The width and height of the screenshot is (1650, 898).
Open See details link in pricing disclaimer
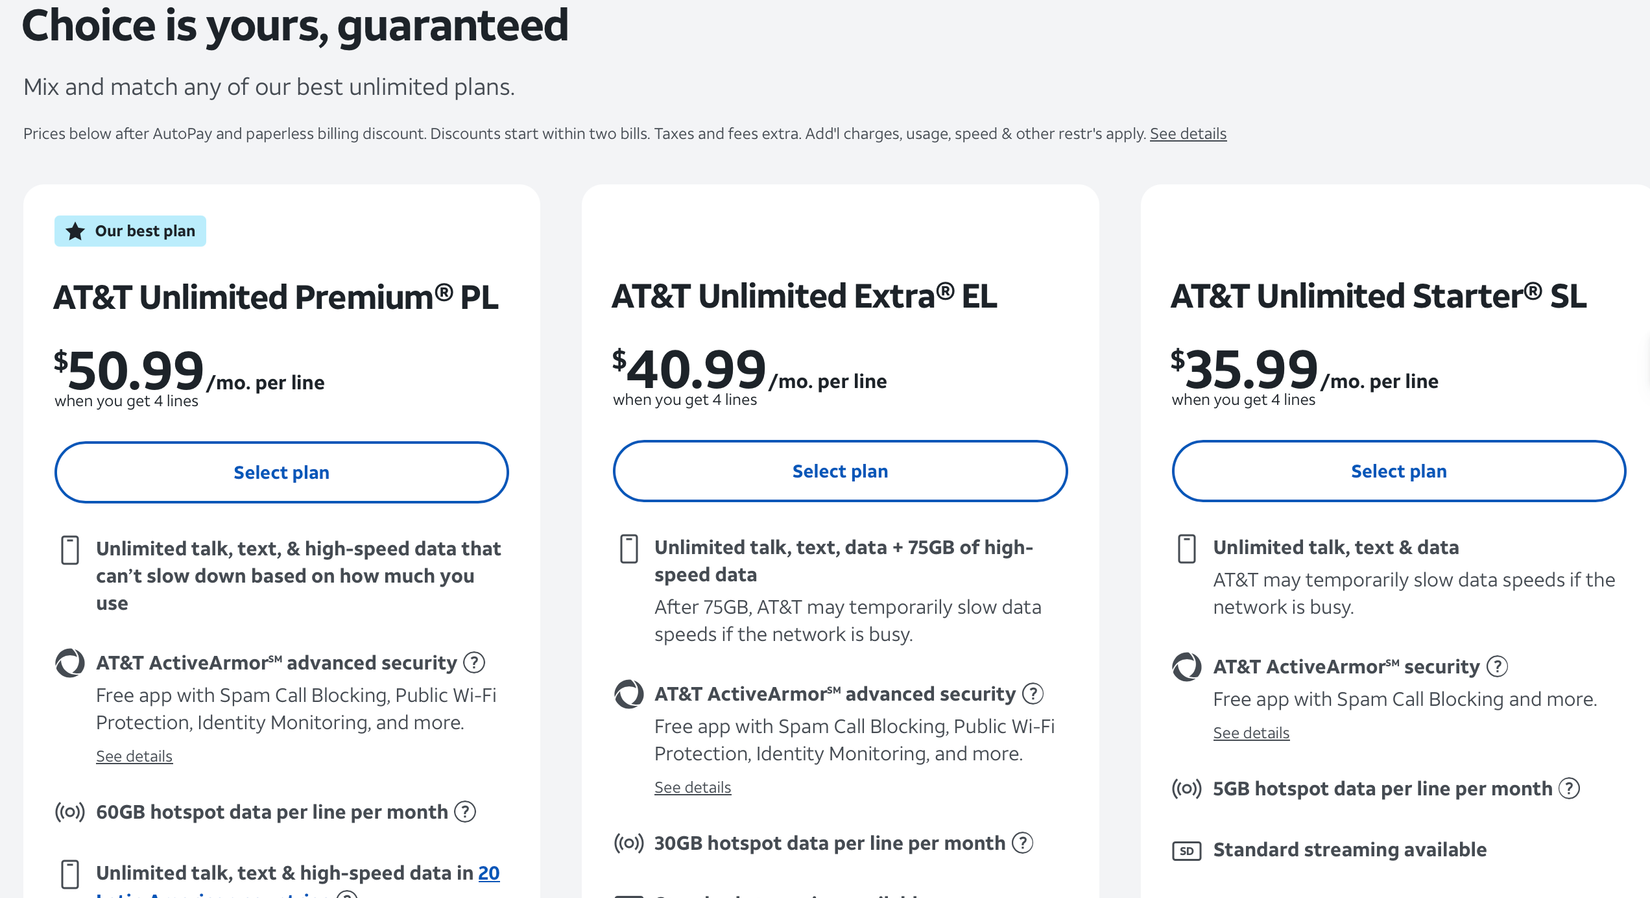point(1188,133)
